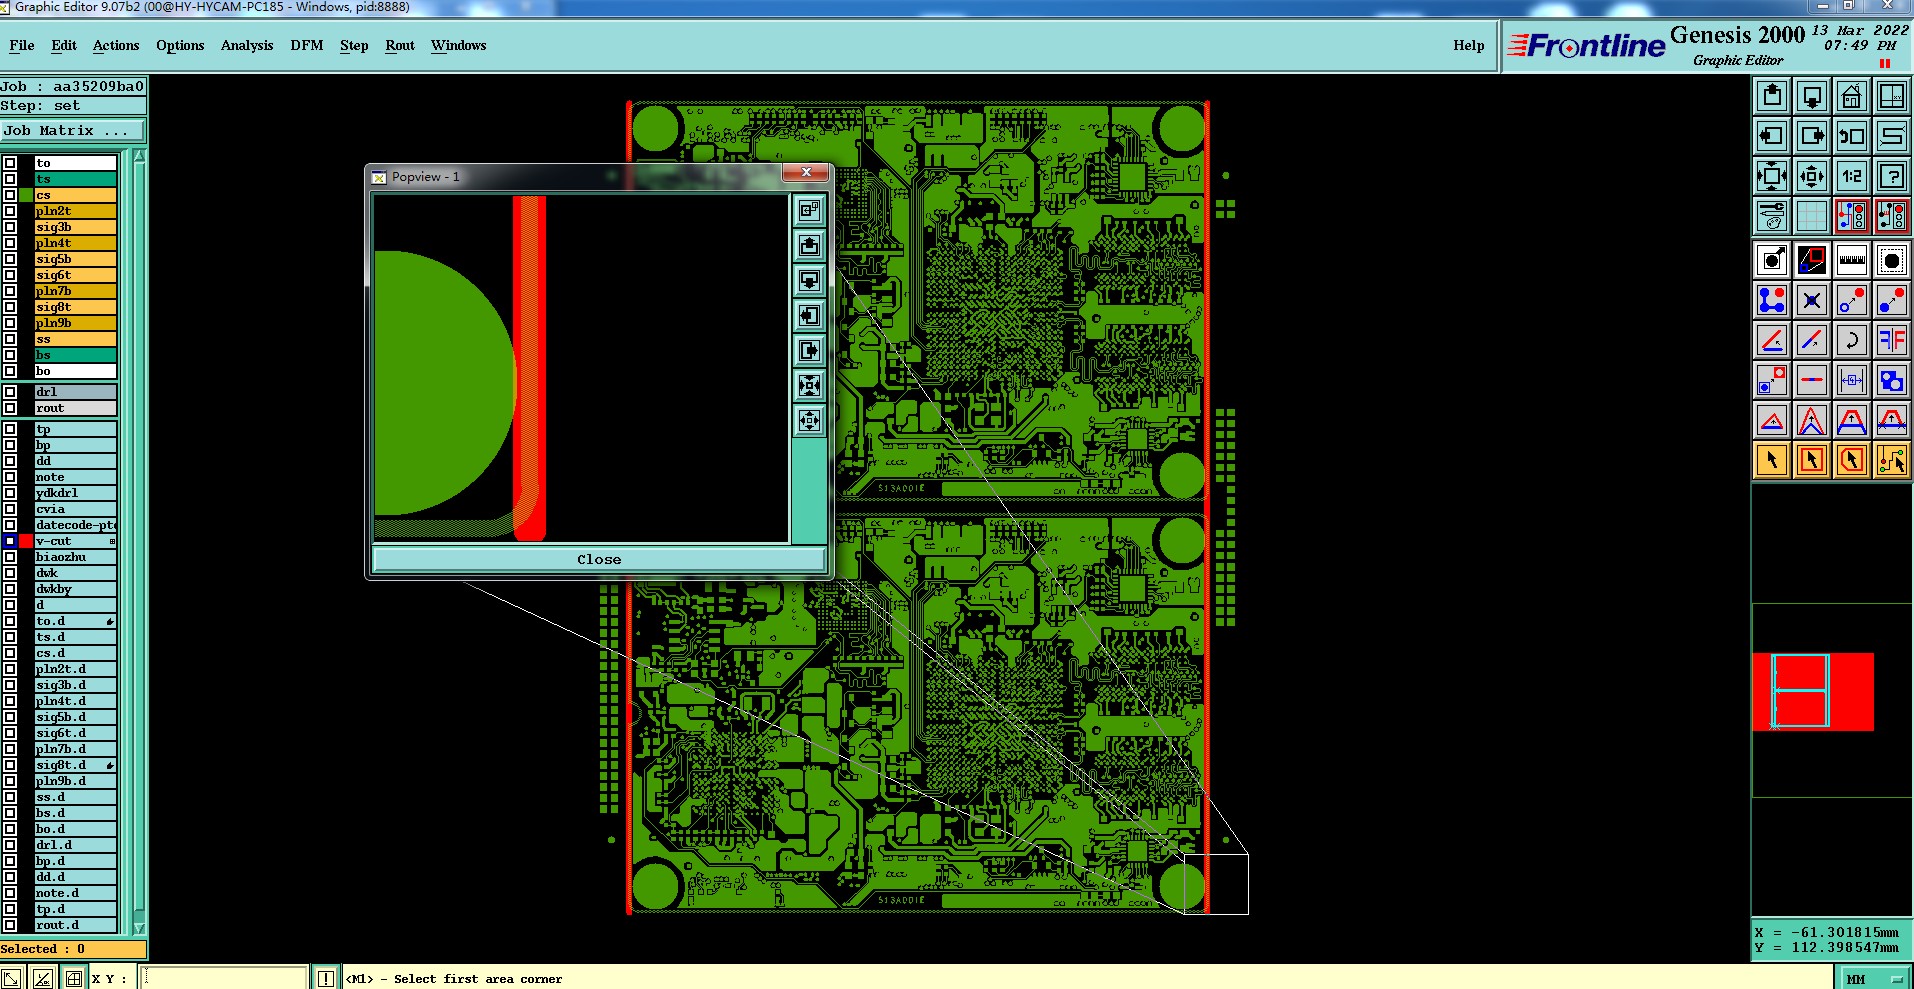Click the ruler measurement tool
The image size is (1914, 989).
[1852, 260]
